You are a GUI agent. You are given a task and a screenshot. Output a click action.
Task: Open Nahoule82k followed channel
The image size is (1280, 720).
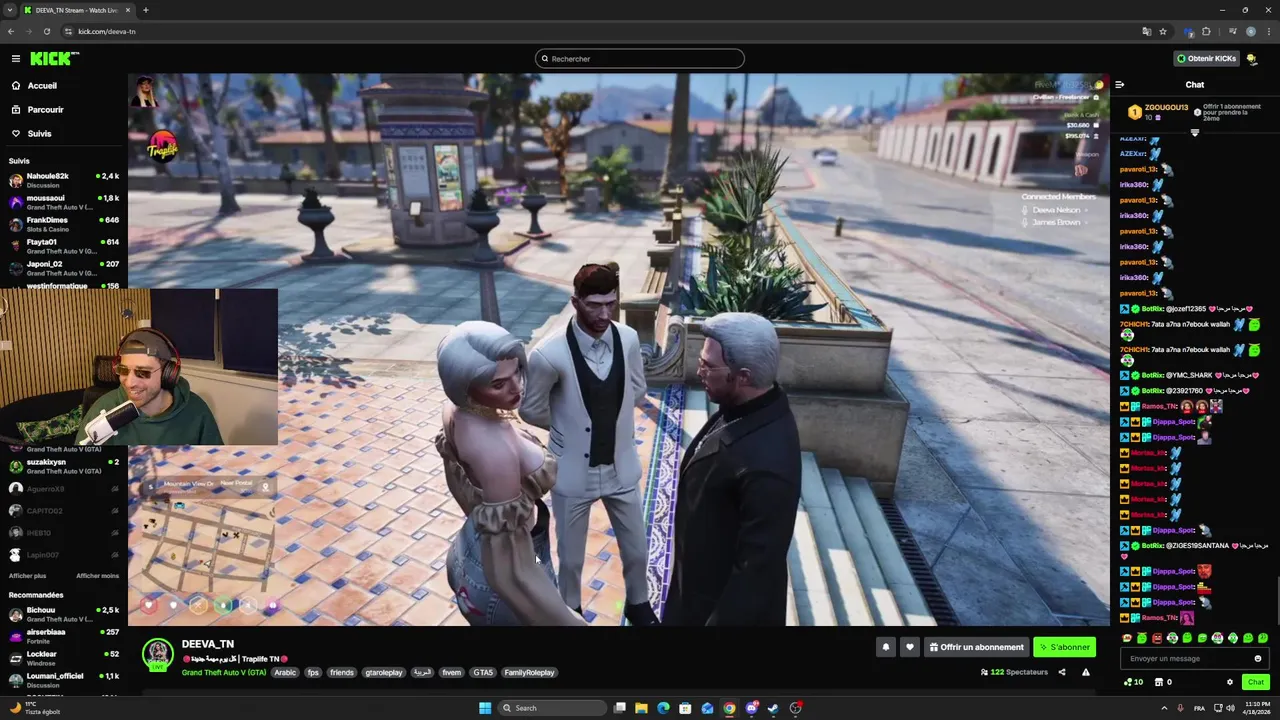62,180
